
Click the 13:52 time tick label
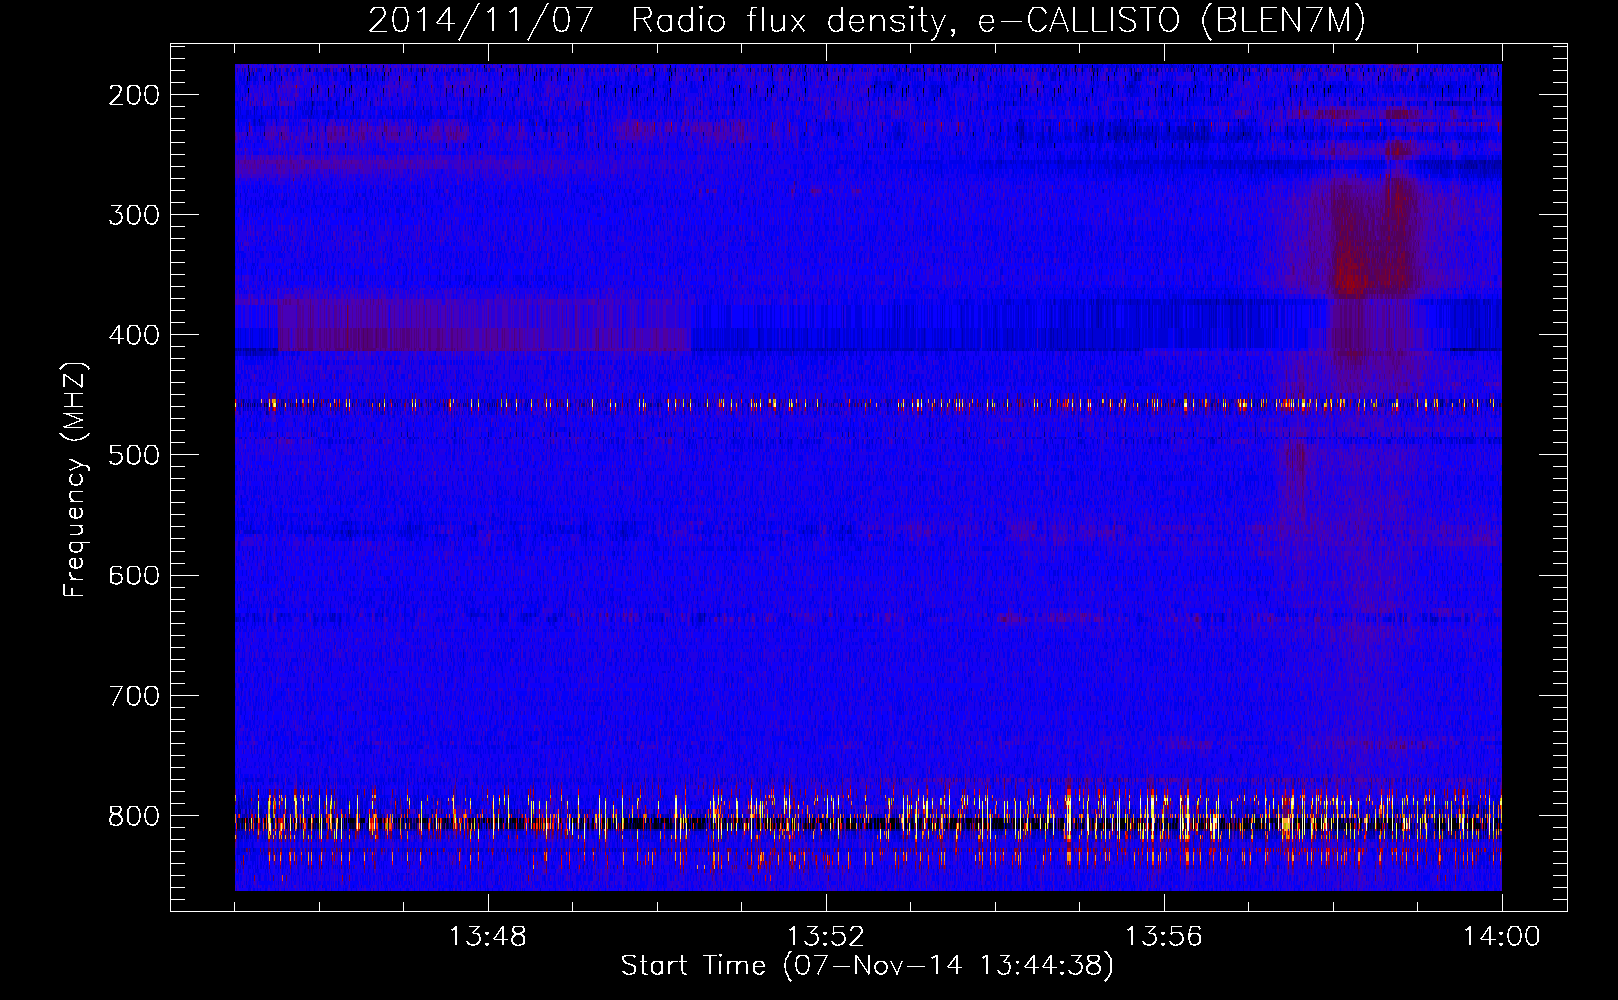tap(826, 937)
